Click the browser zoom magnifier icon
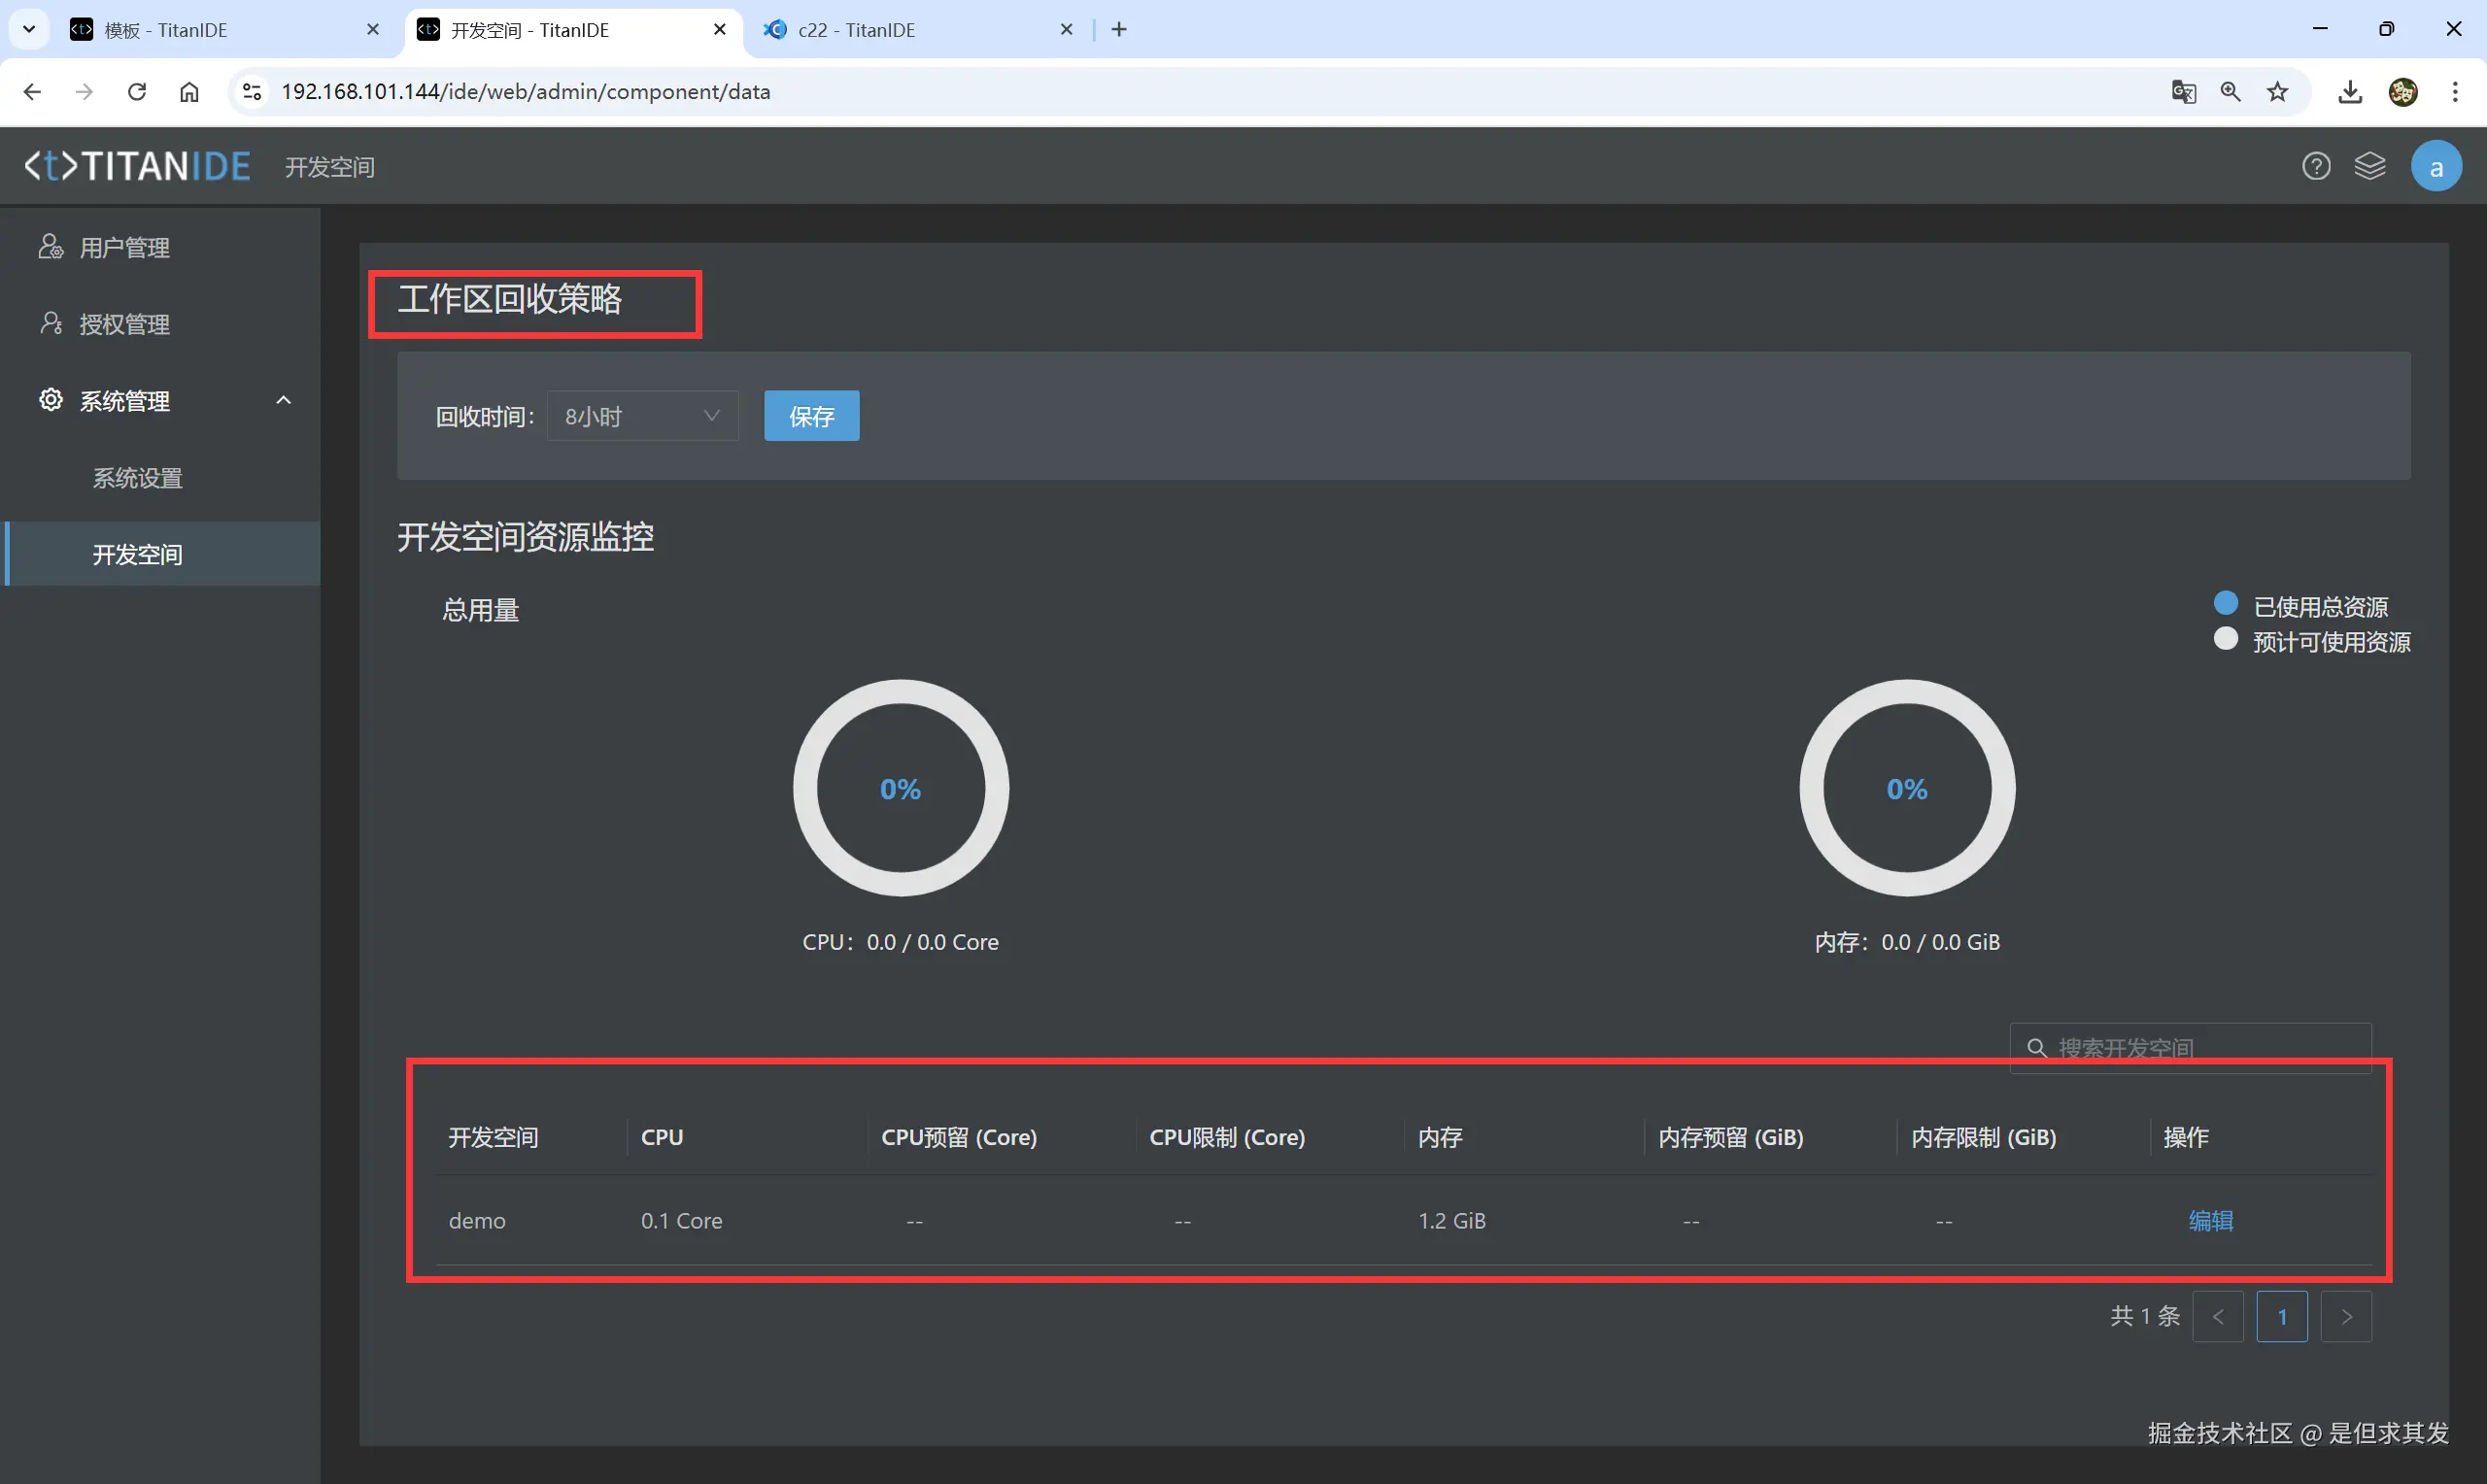The height and width of the screenshot is (1484, 2487). pos(2230,92)
